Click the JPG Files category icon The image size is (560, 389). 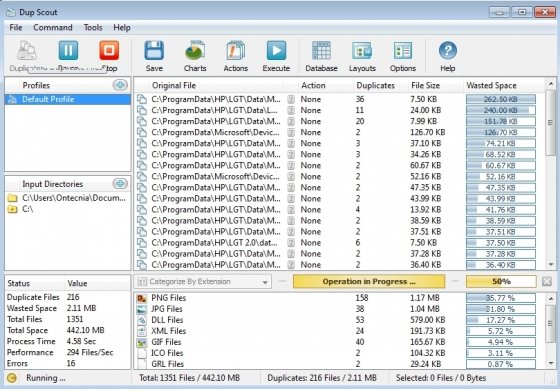142,309
